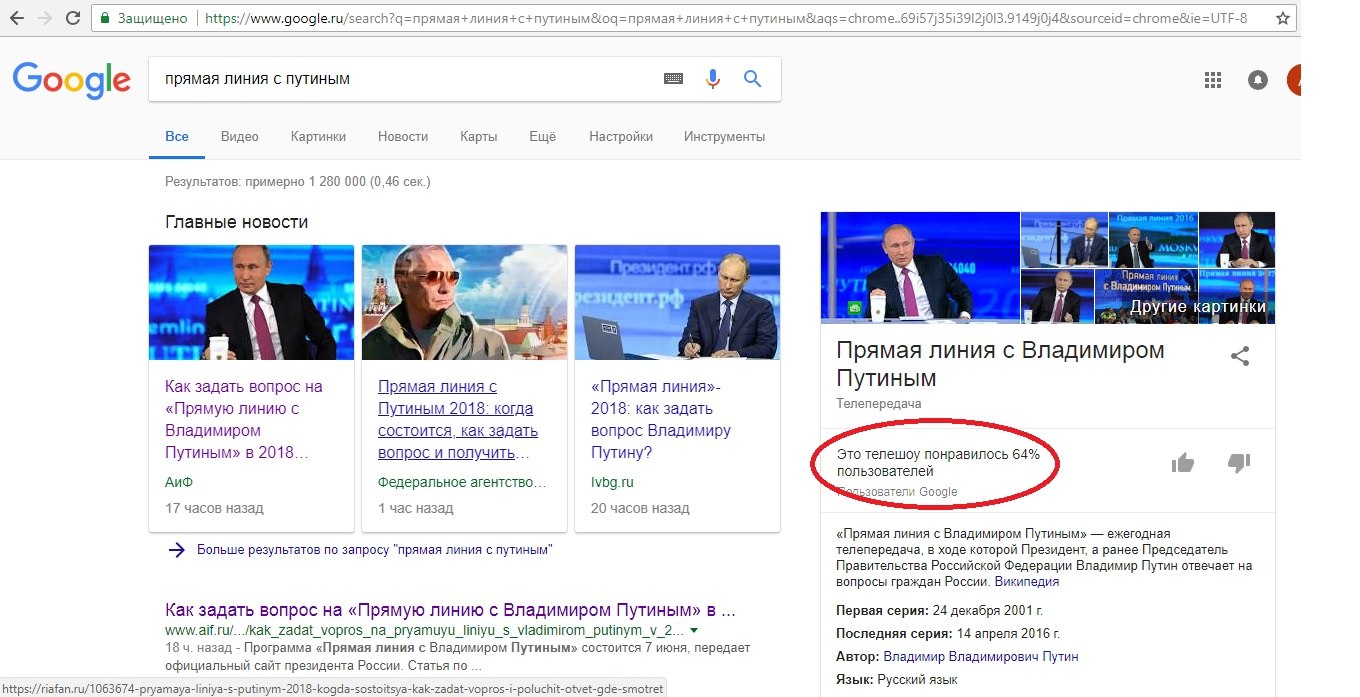The image size is (1360, 697).
Task: Open АиФ news headline about asking a question
Action: click(244, 420)
